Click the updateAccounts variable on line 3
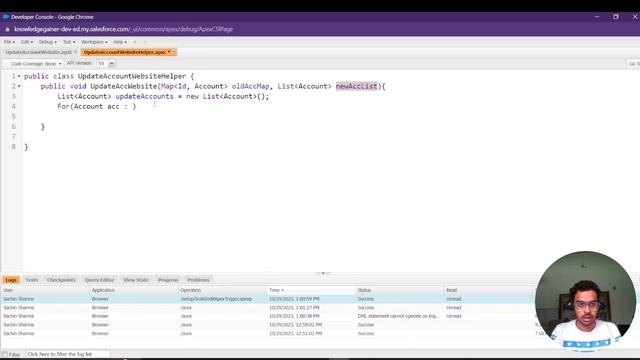This screenshot has height=360, width=640. pos(144,96)
